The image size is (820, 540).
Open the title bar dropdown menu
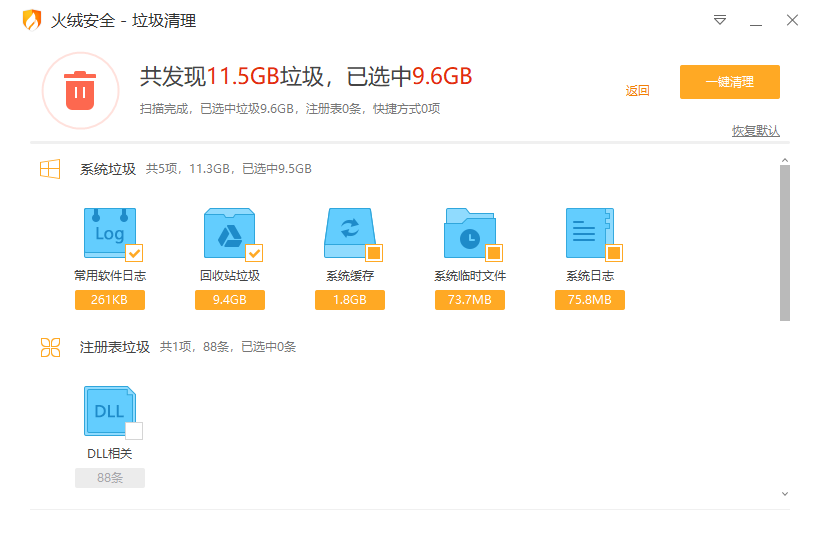tap(720, 20)
